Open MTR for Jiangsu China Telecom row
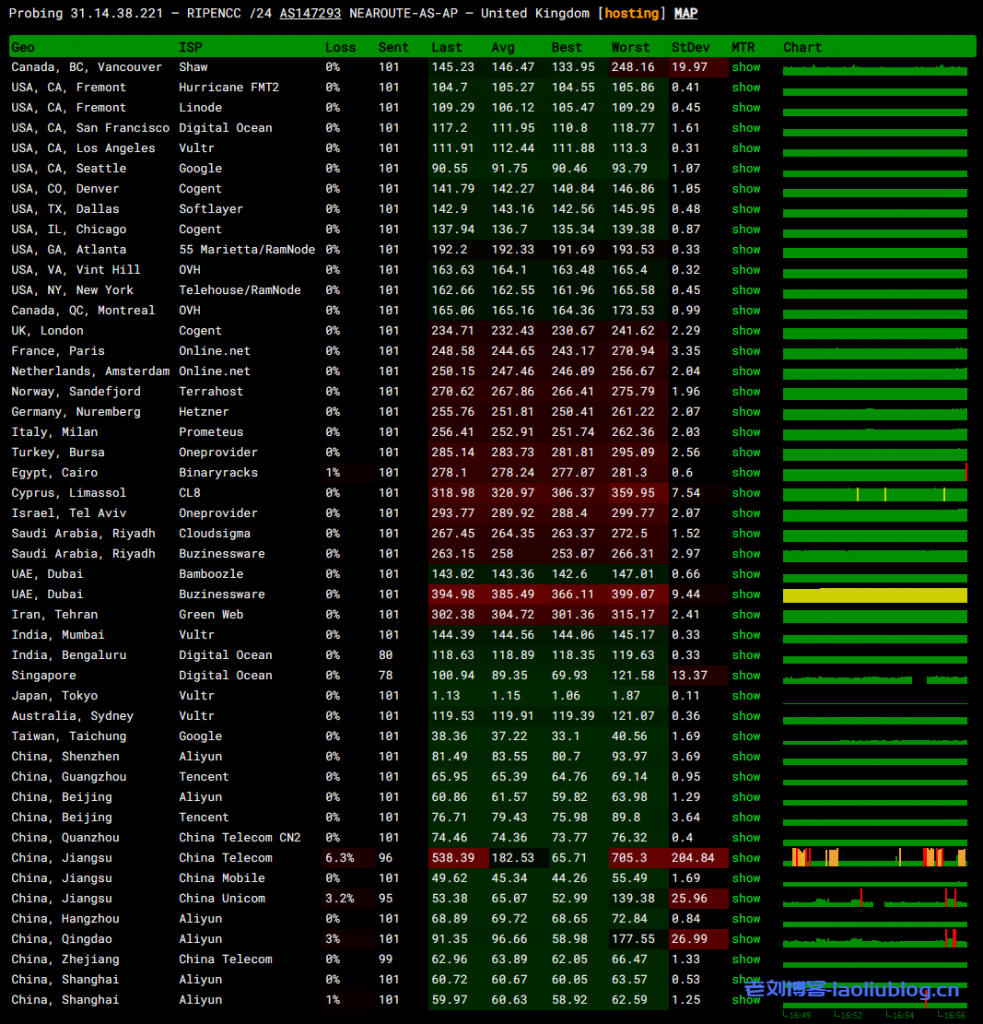The width and height of the screenshot is (983, 1024). [x=745, y=858]
